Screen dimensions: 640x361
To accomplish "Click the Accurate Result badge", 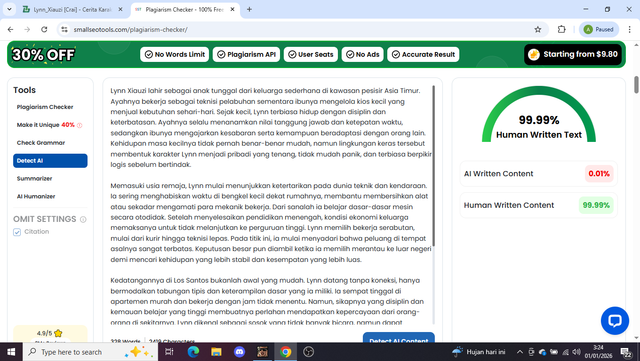I will [x=423, y=54].
